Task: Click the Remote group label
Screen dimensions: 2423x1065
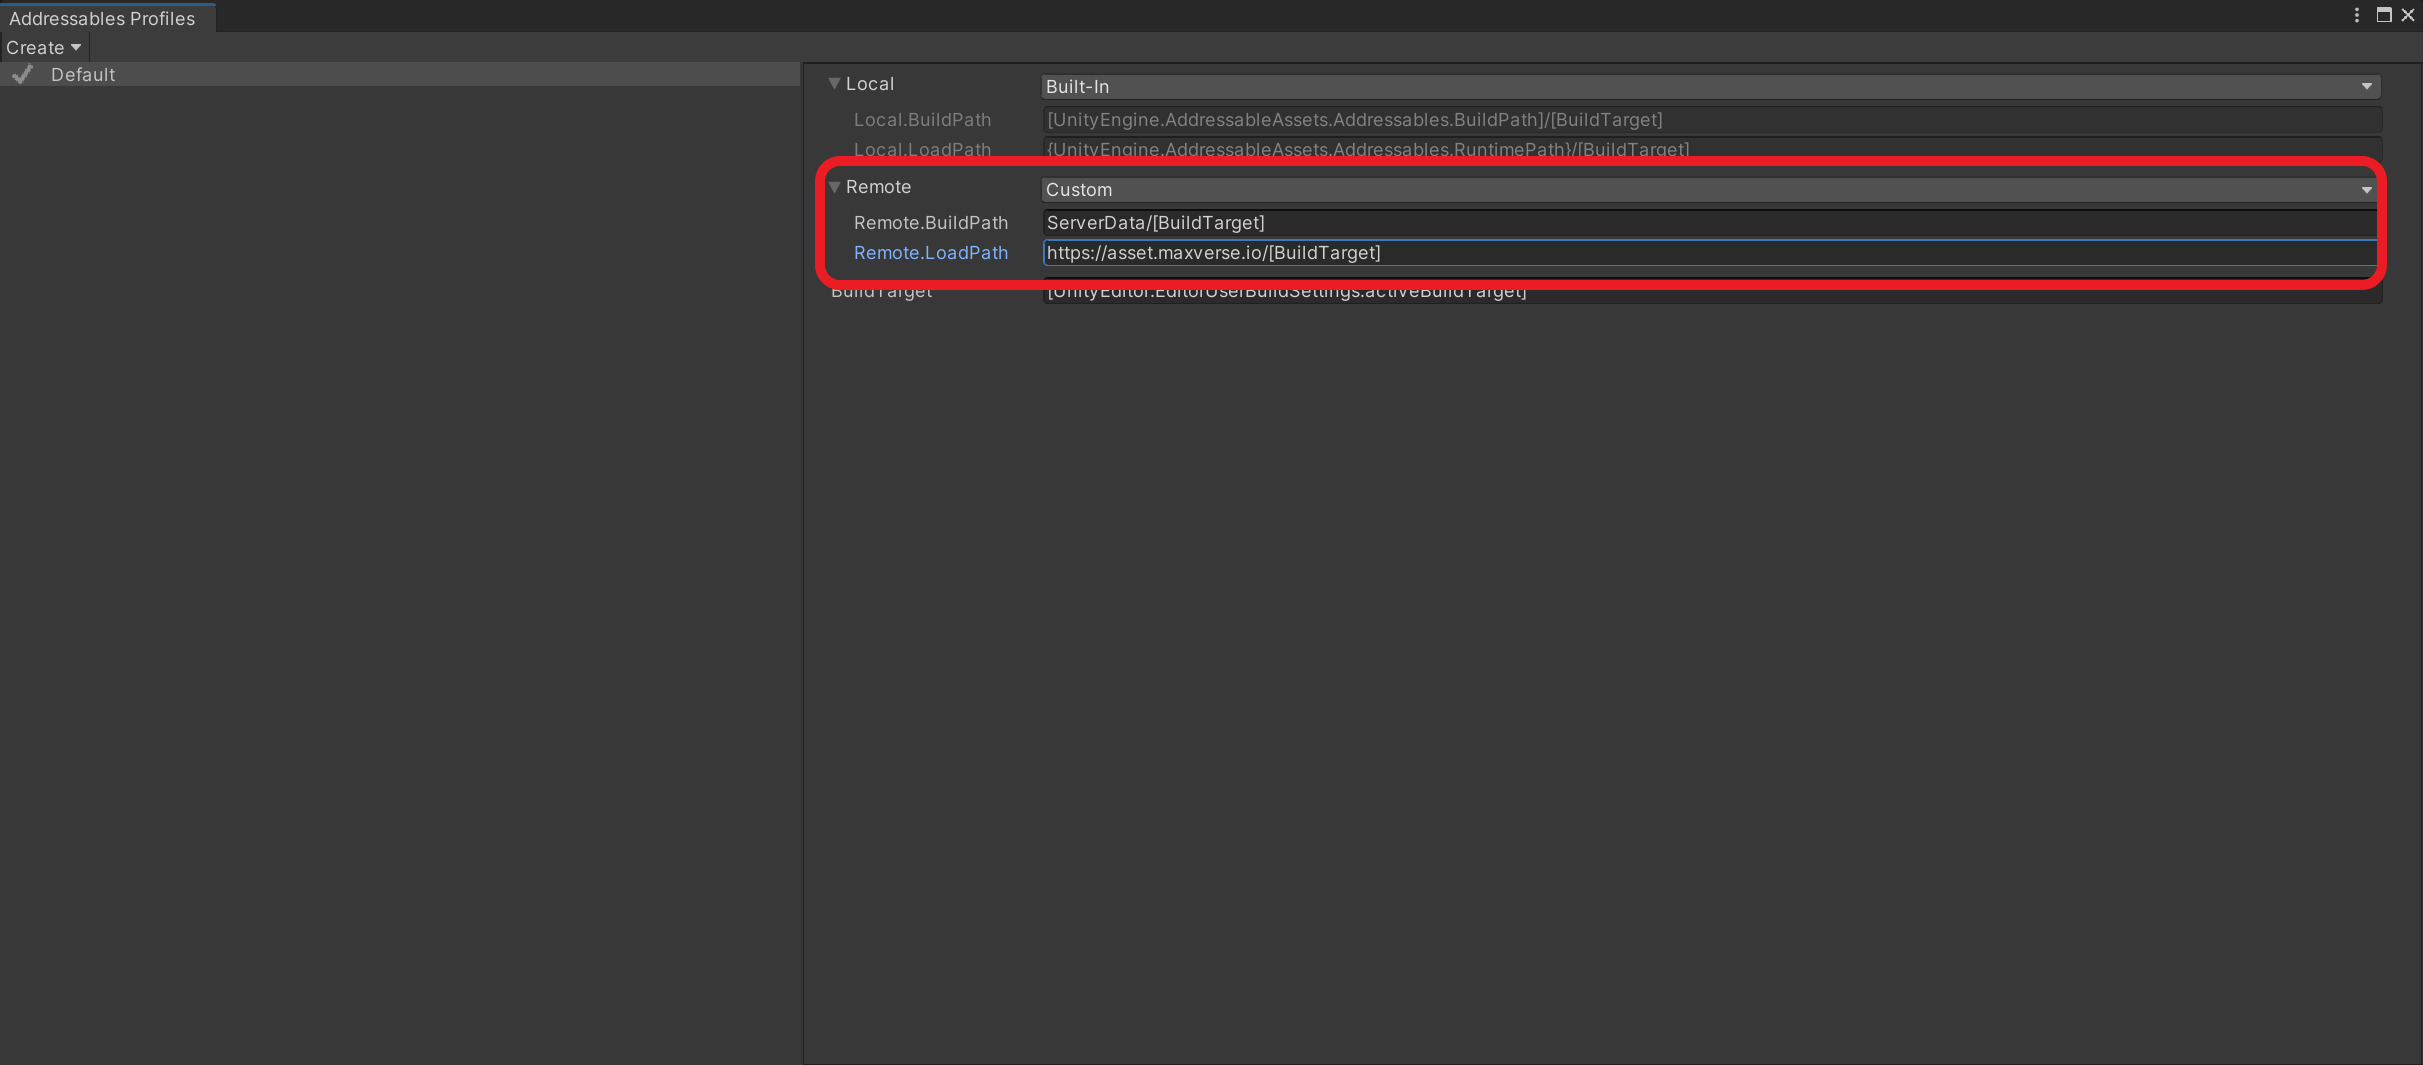Action: pos(878,187)
